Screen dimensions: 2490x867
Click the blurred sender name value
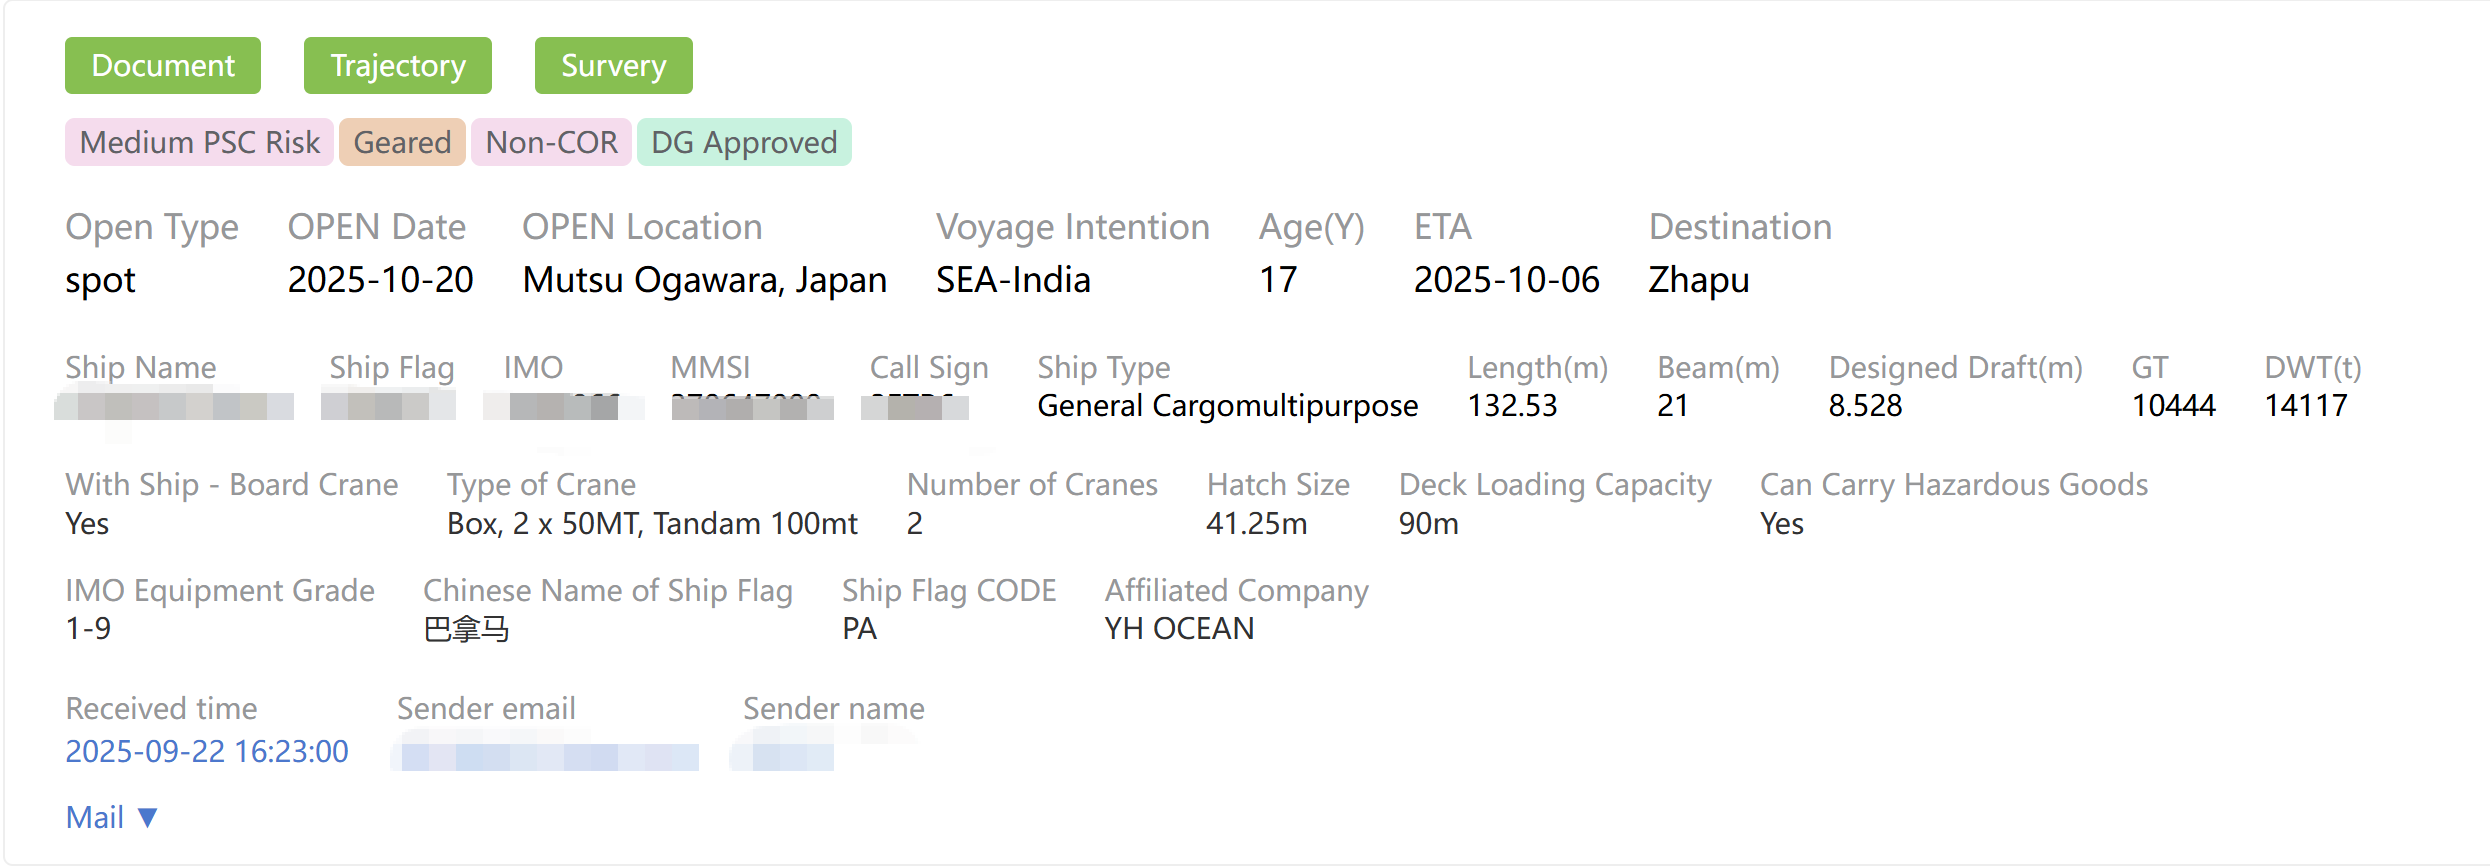coord(790,755)
